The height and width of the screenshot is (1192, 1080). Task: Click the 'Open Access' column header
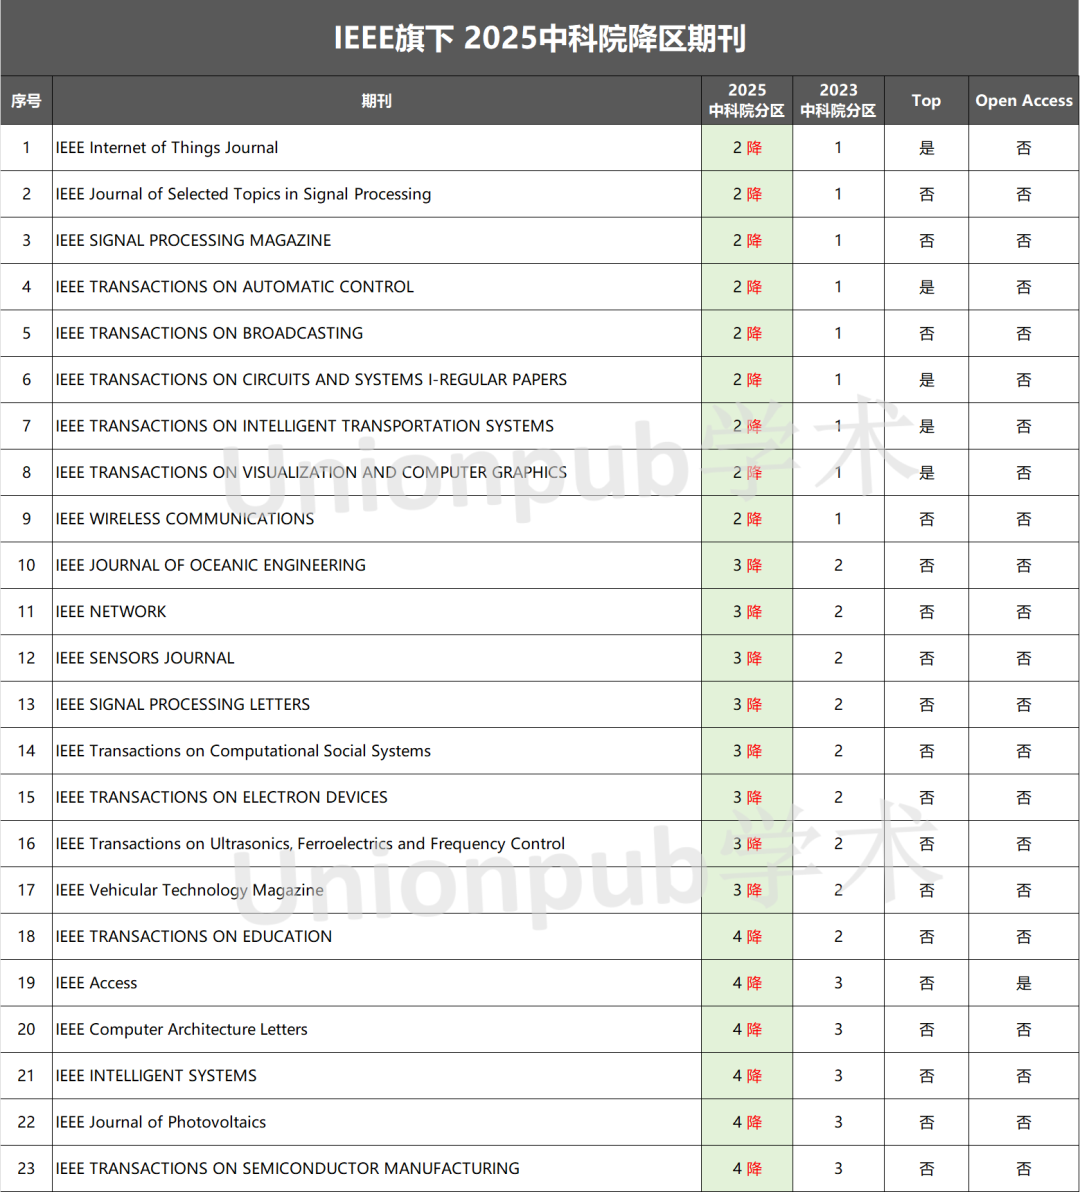[x=1024, y=100]
